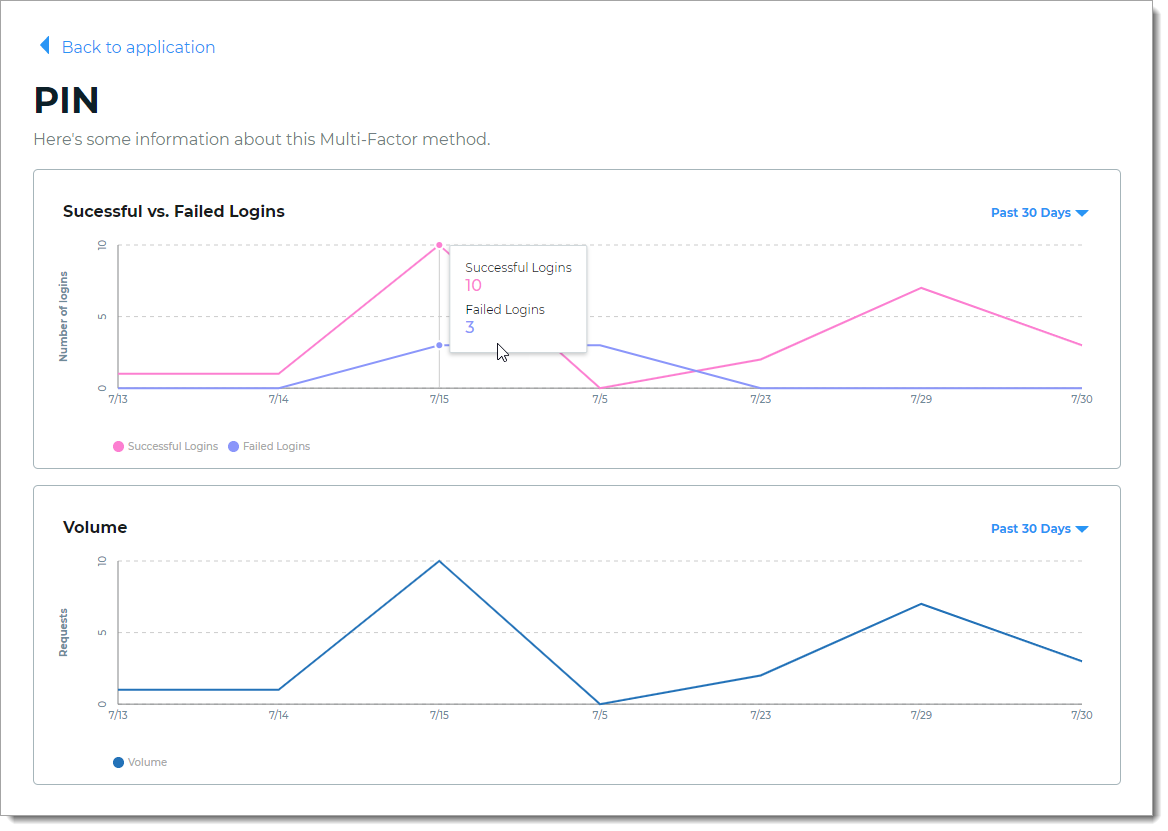Open Past 30 Days dropdown in logins chart
Image resolution: width=1168 pixels, height=831 pixels.
[1038, 213]
